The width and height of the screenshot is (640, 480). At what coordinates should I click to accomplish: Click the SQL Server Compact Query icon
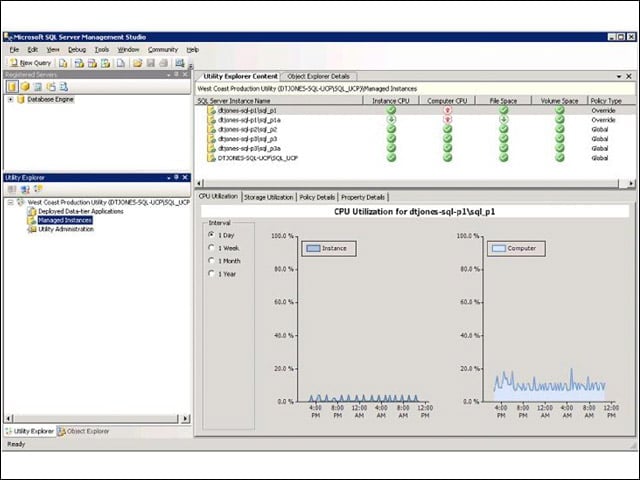[x=120, y=63]
